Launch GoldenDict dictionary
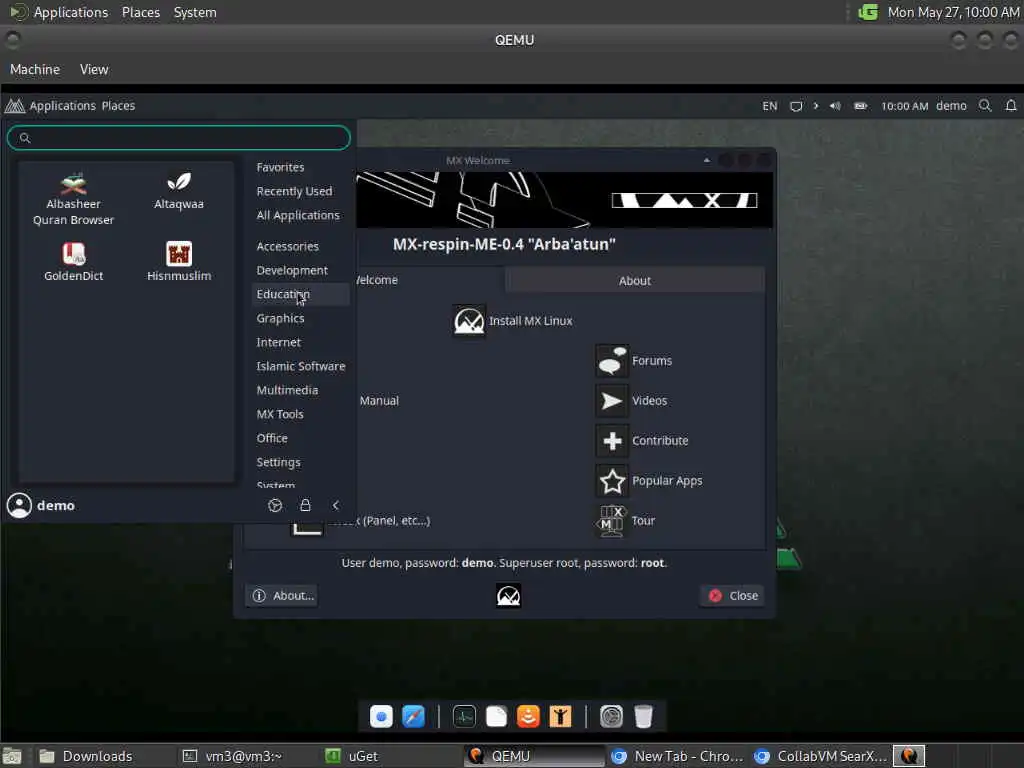This screenshot has height=768, width=1024. (73, 261)
